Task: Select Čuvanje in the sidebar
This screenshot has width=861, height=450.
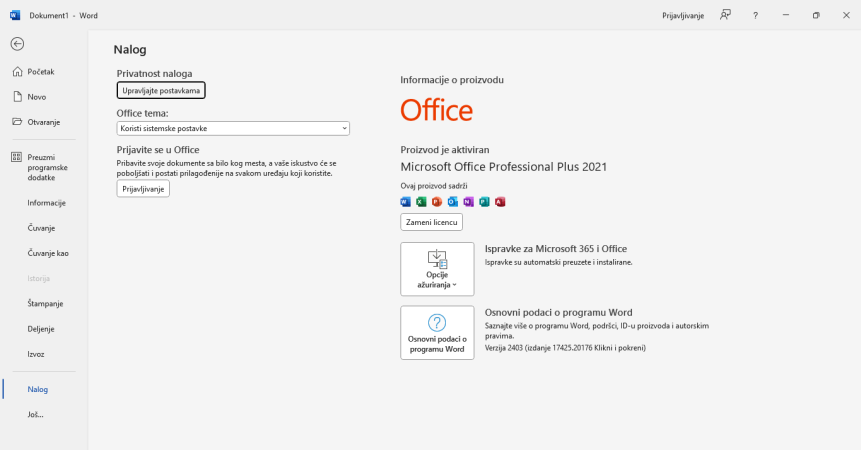Action: click(x=41, y=228)
